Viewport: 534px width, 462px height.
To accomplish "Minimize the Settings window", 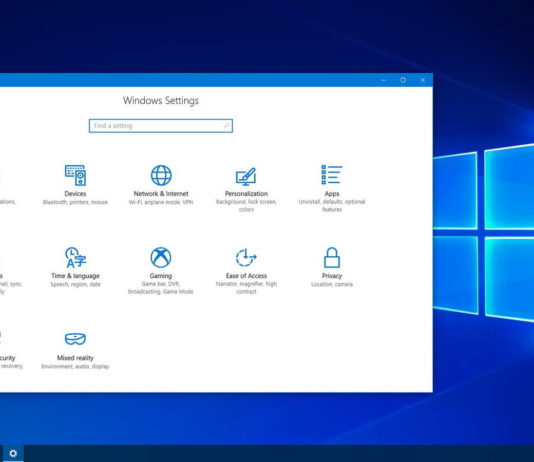I will 383,80.
